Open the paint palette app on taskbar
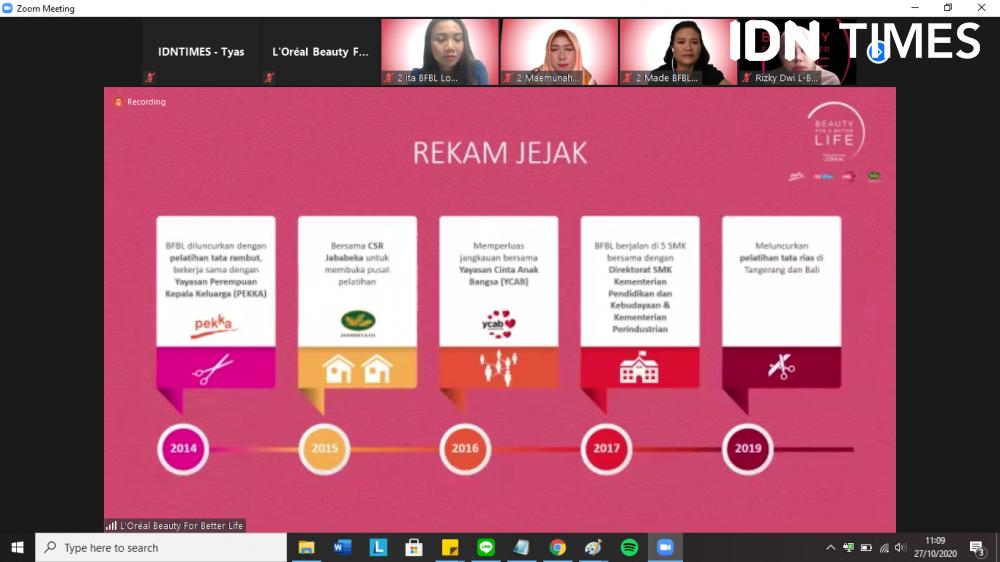Image resolution: width=1000 pixels, height=562 pixels. (593, 547)
